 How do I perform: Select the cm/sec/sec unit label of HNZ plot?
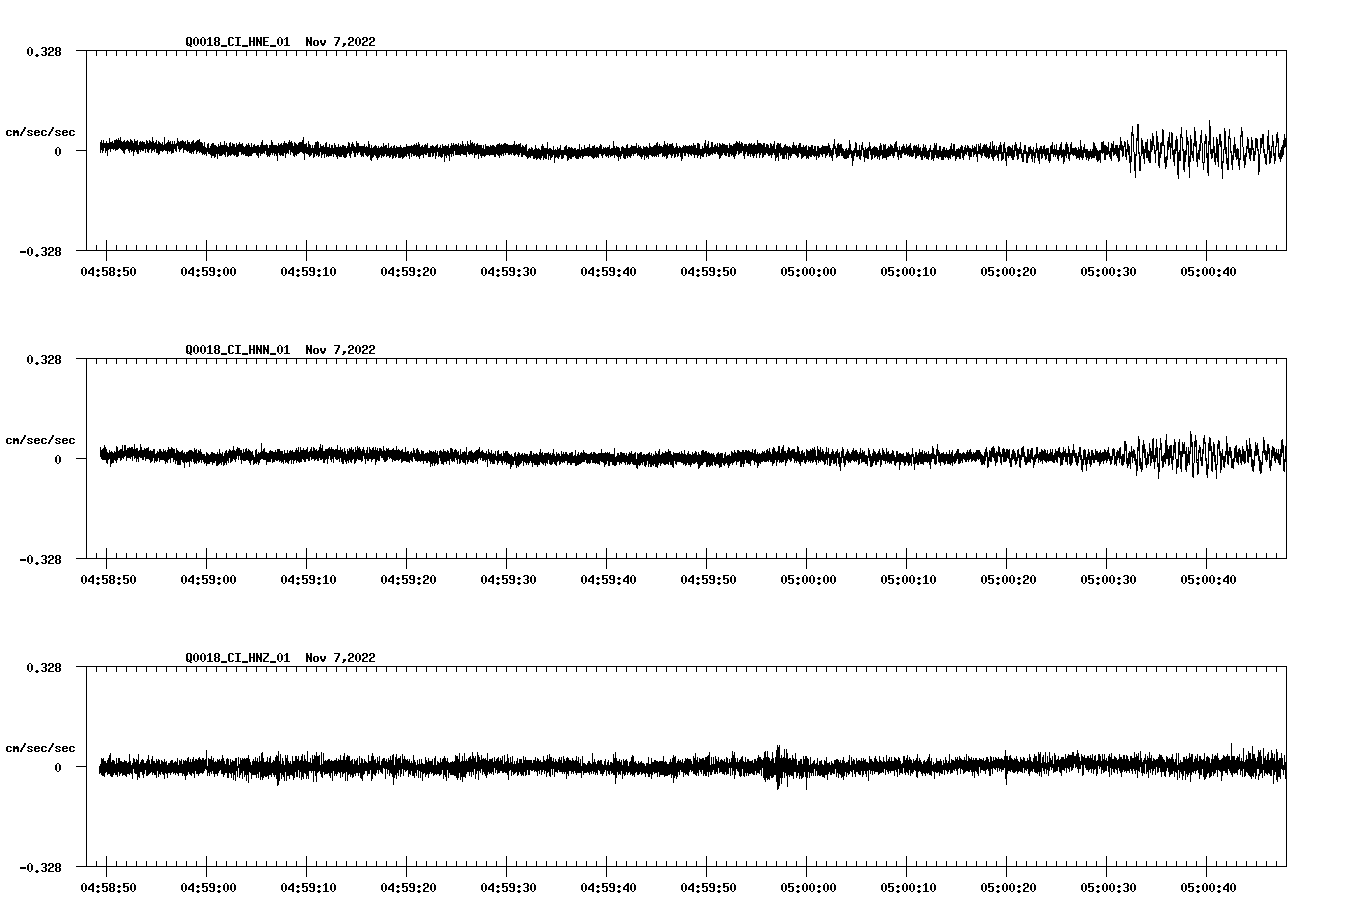[41, 749]
